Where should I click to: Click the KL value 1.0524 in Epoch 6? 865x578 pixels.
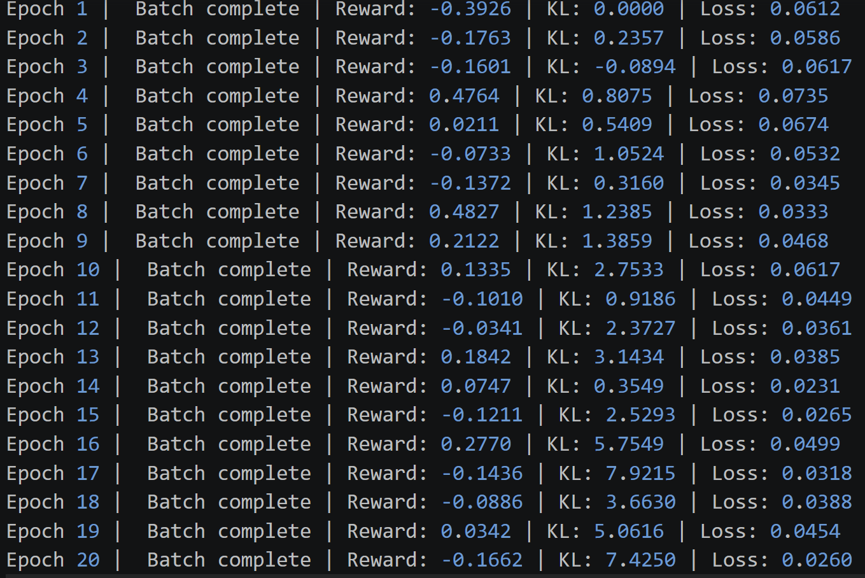[629, 154]
